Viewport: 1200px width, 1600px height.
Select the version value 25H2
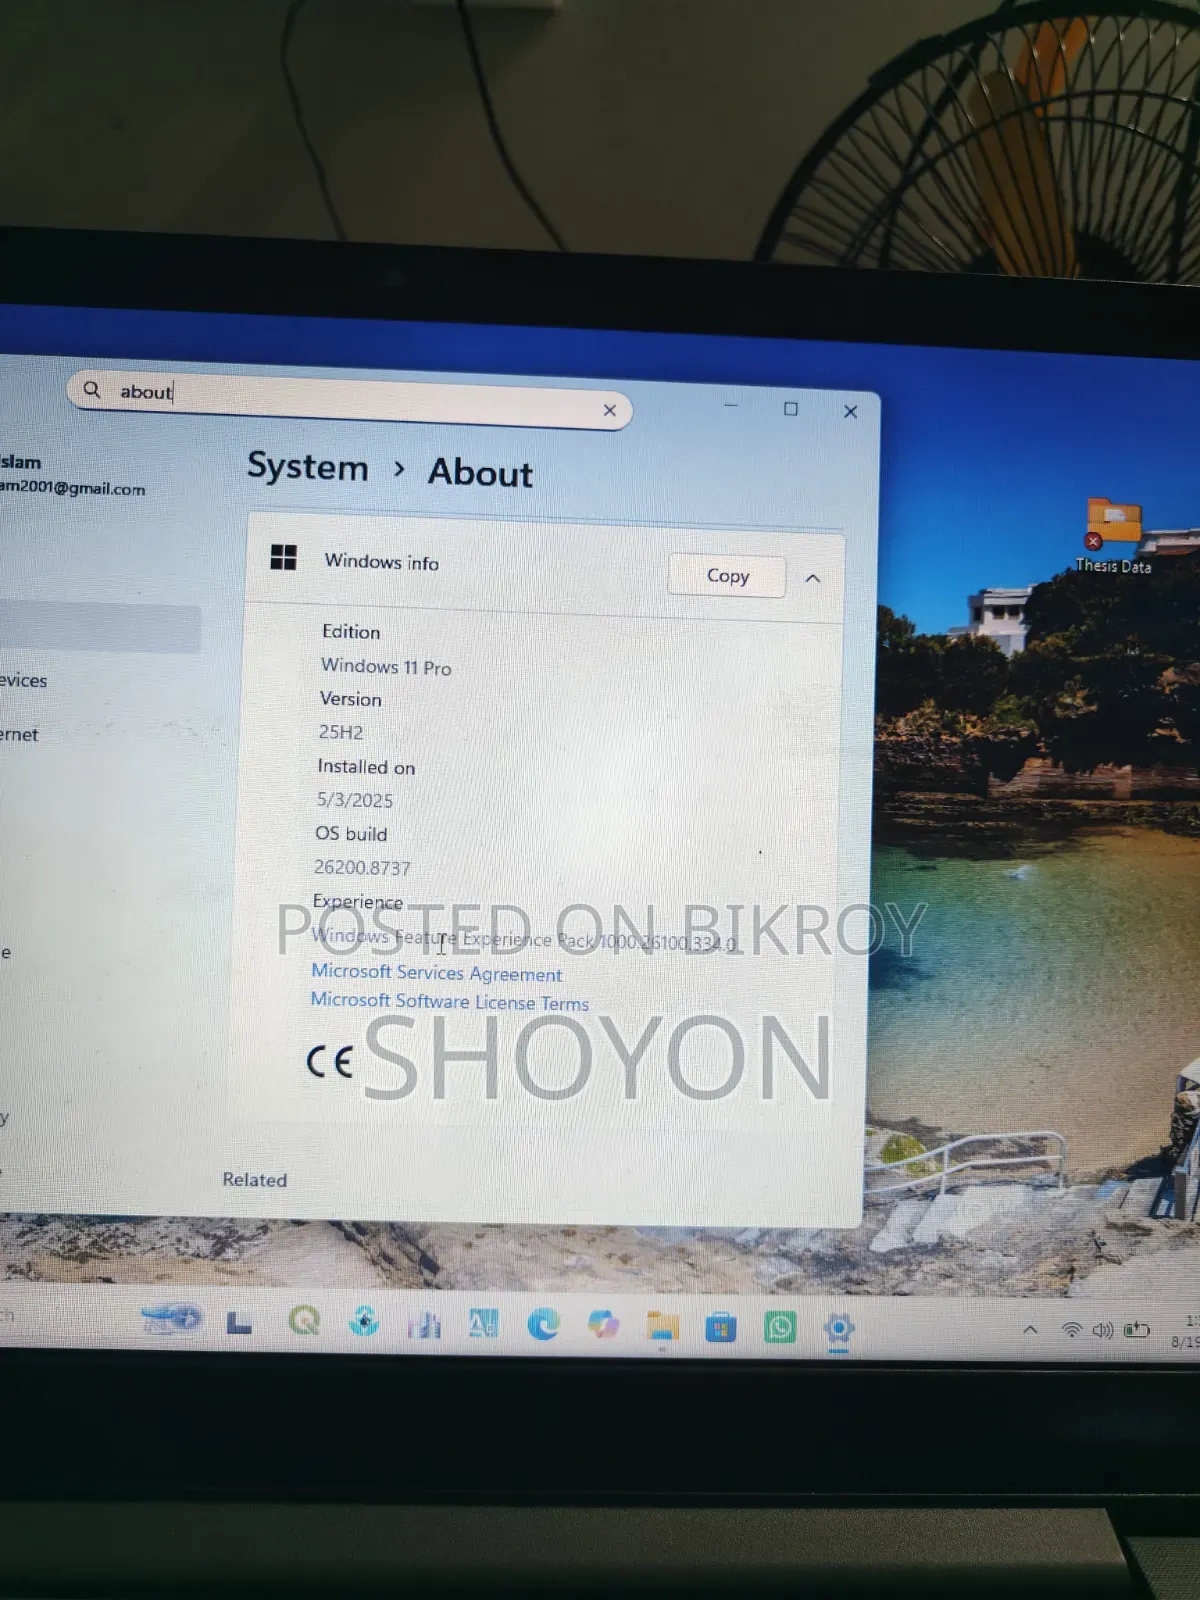[340, 732]
